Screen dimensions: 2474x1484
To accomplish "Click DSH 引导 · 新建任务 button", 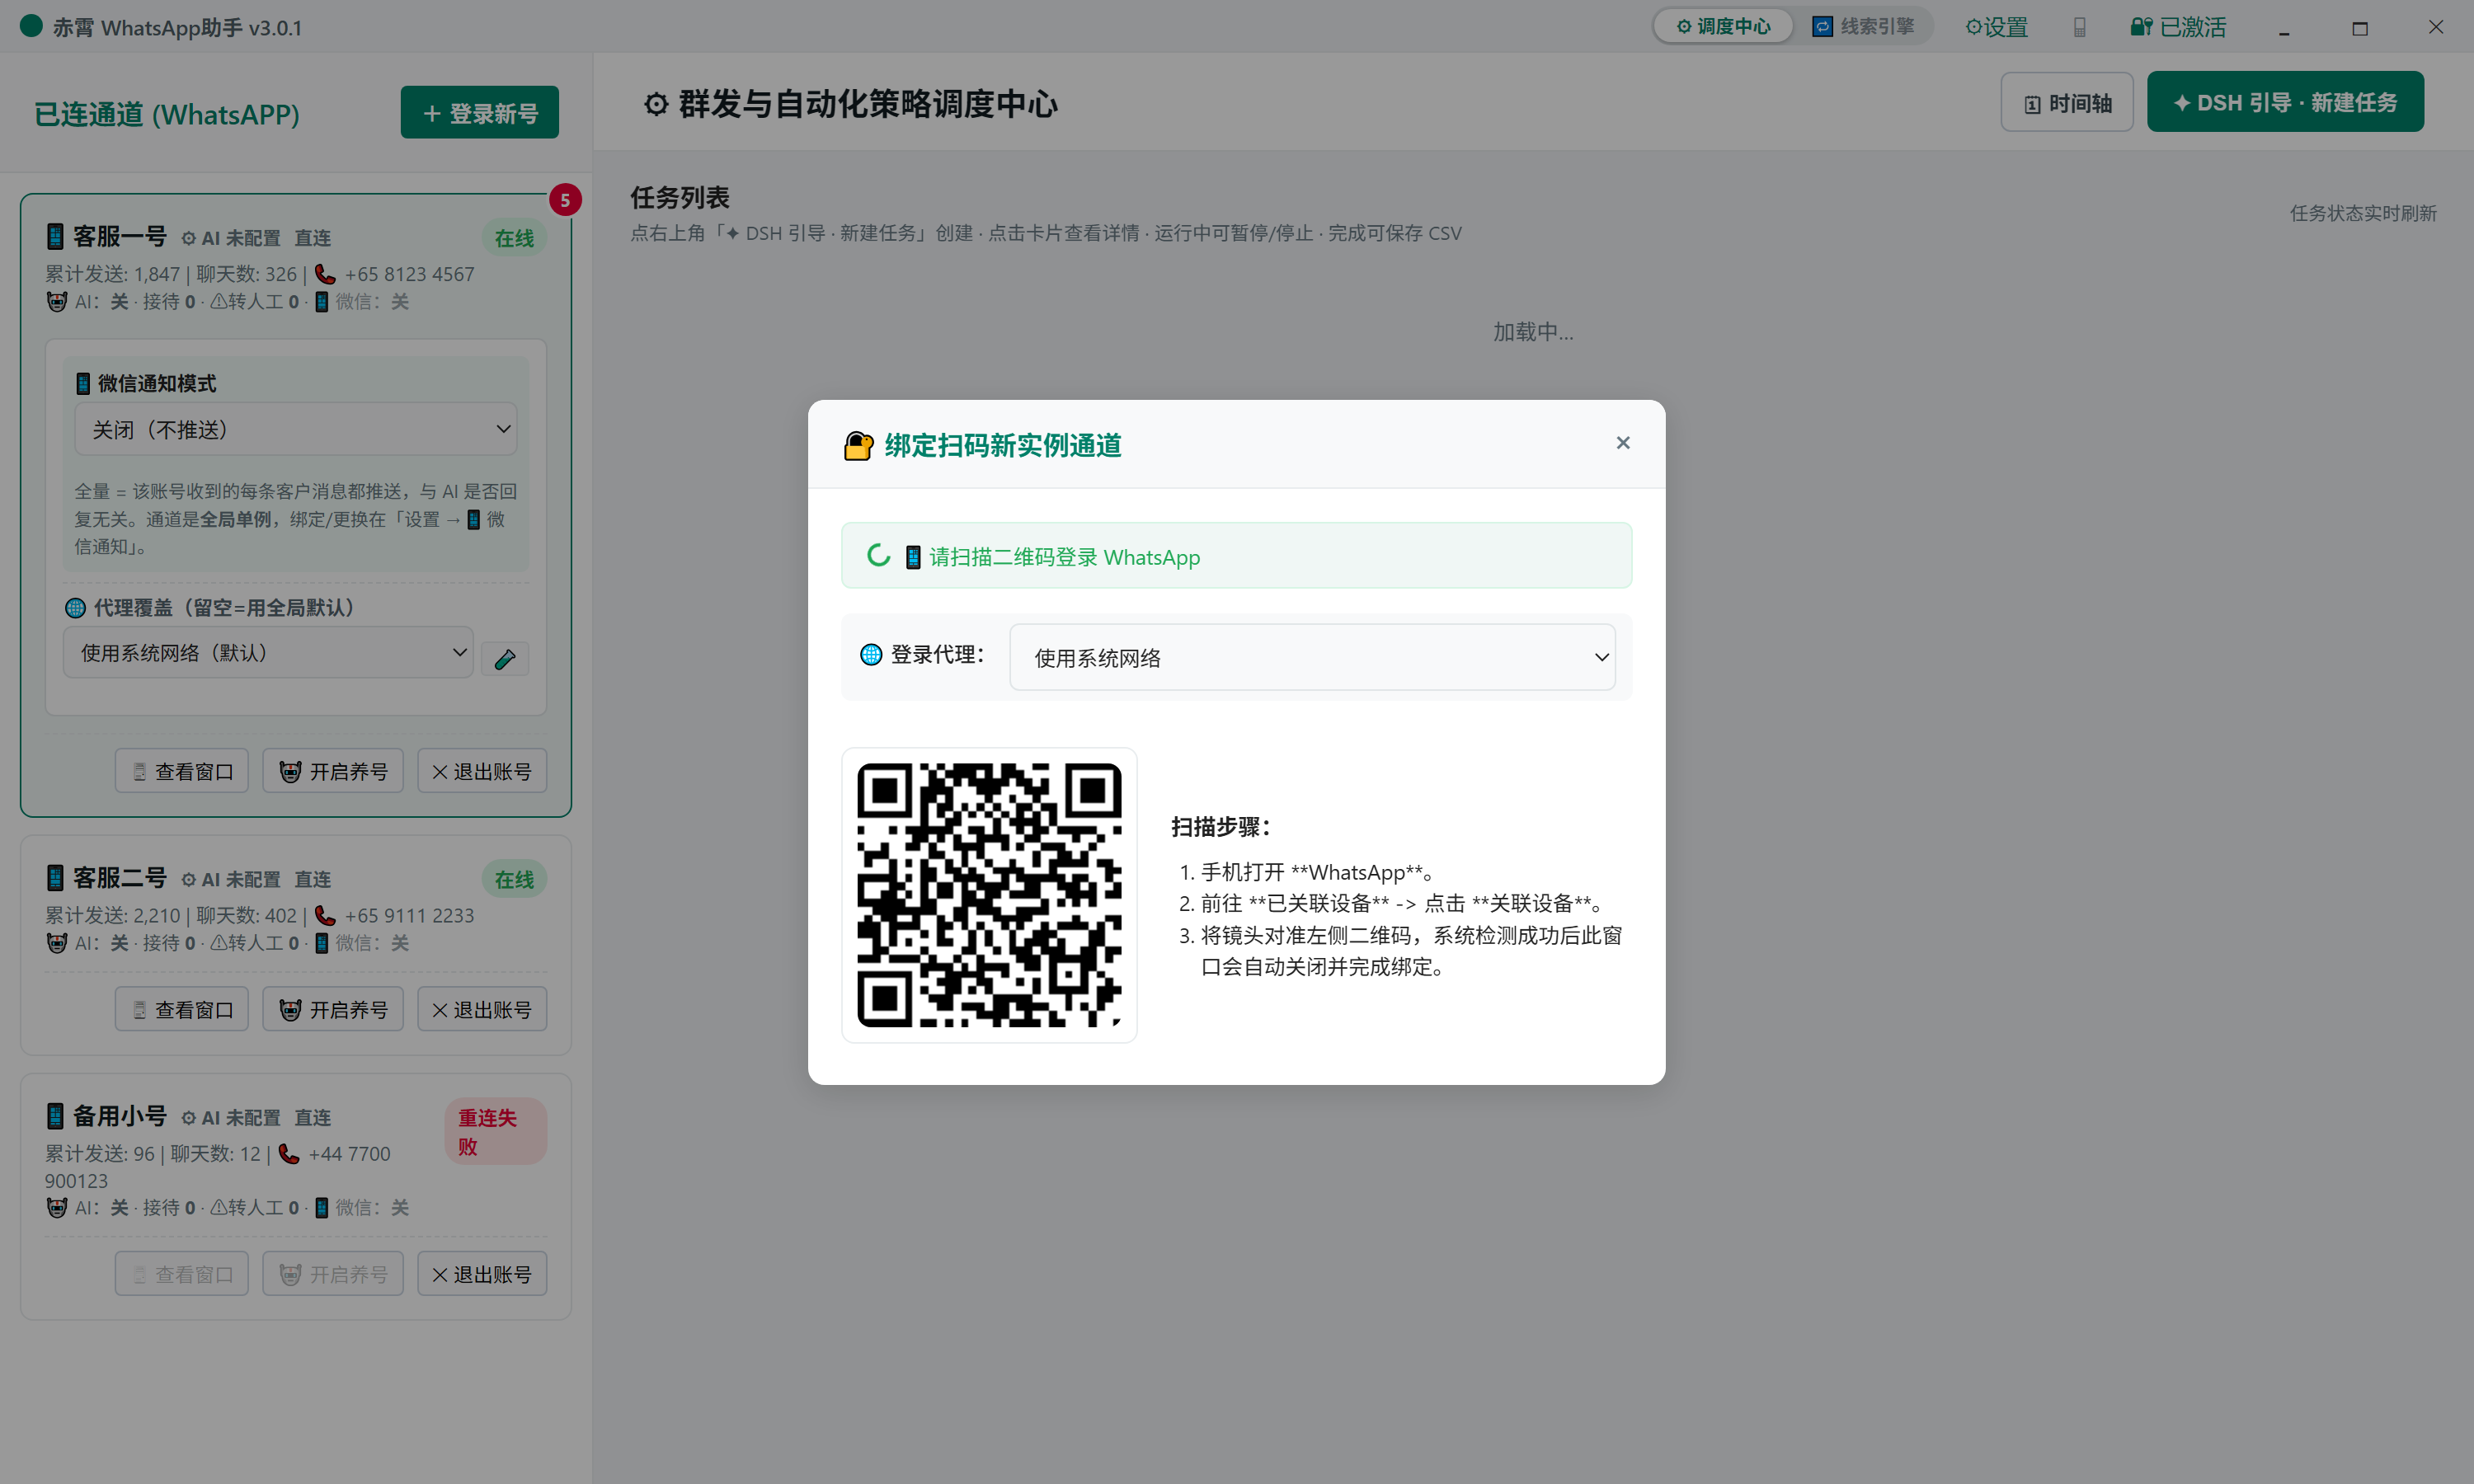I will pos(2284,102).
